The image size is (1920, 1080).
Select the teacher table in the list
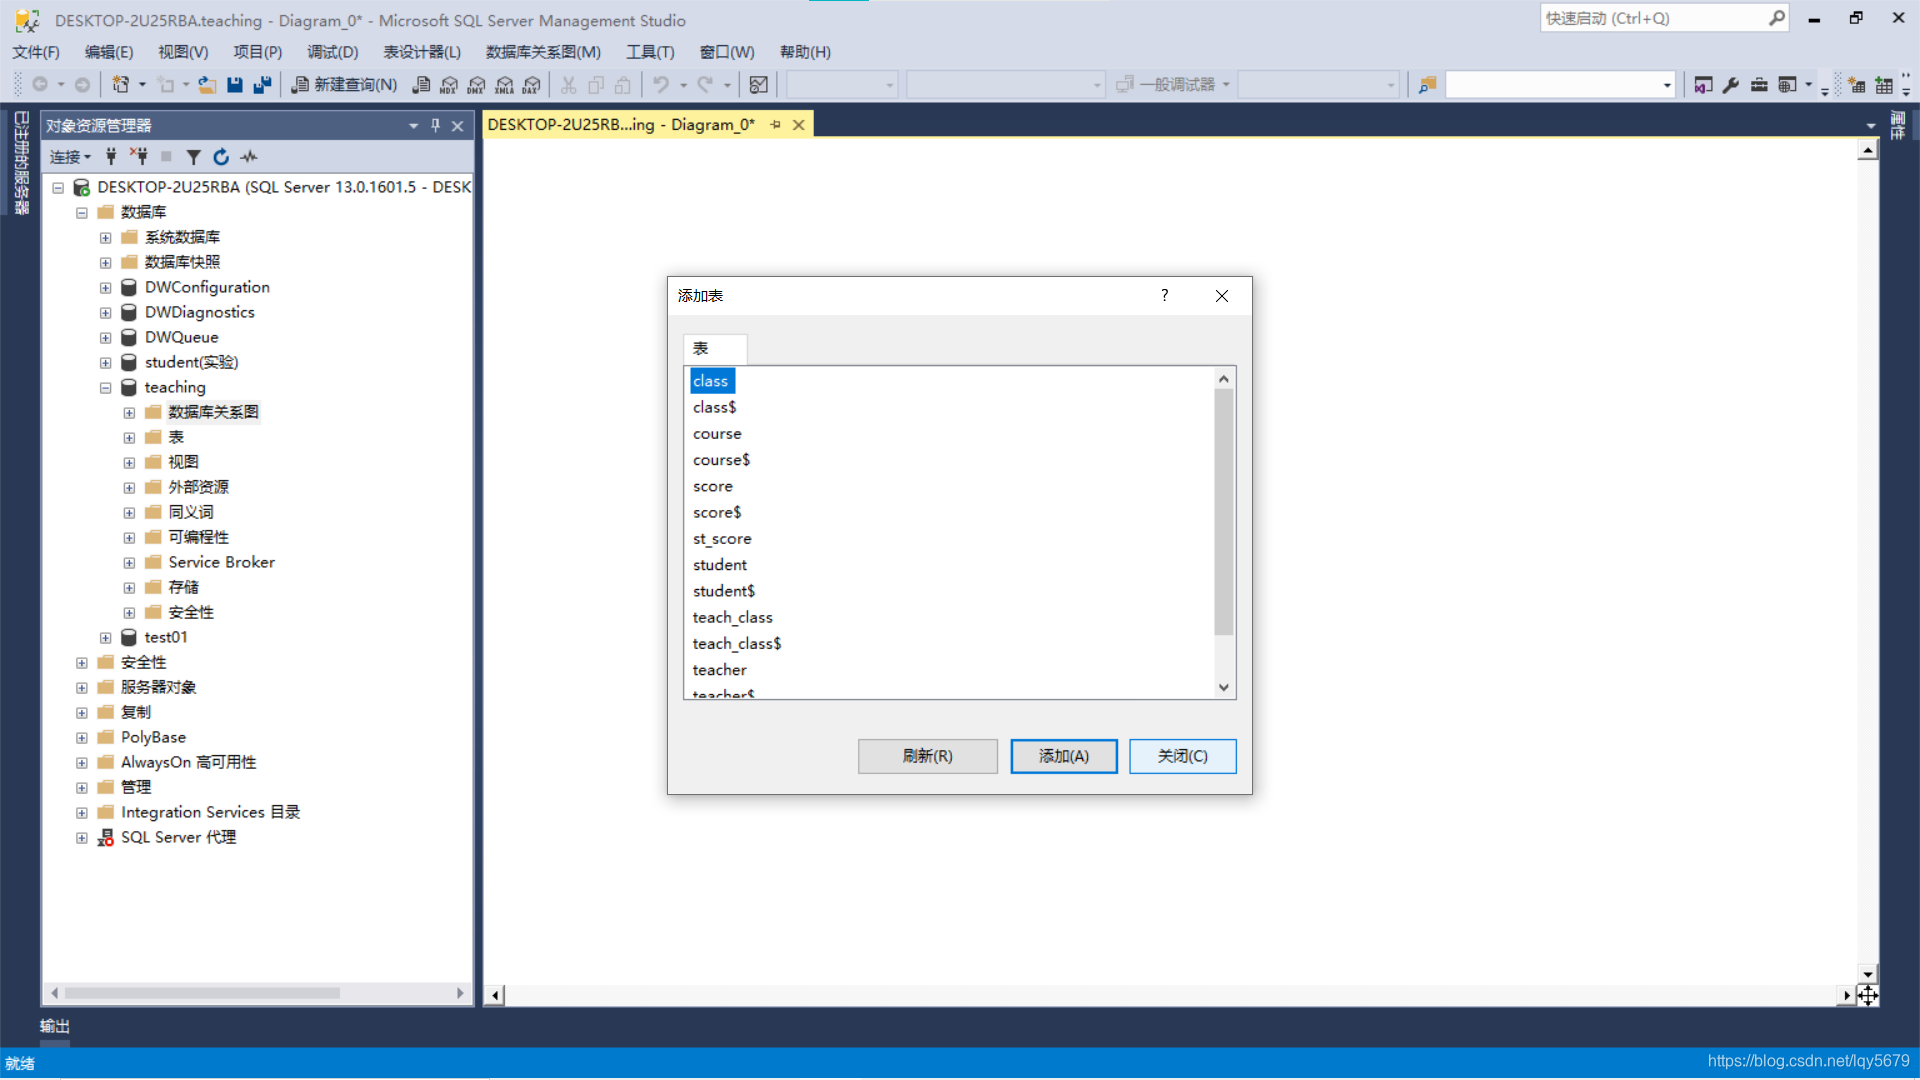[x=719, y=670]
